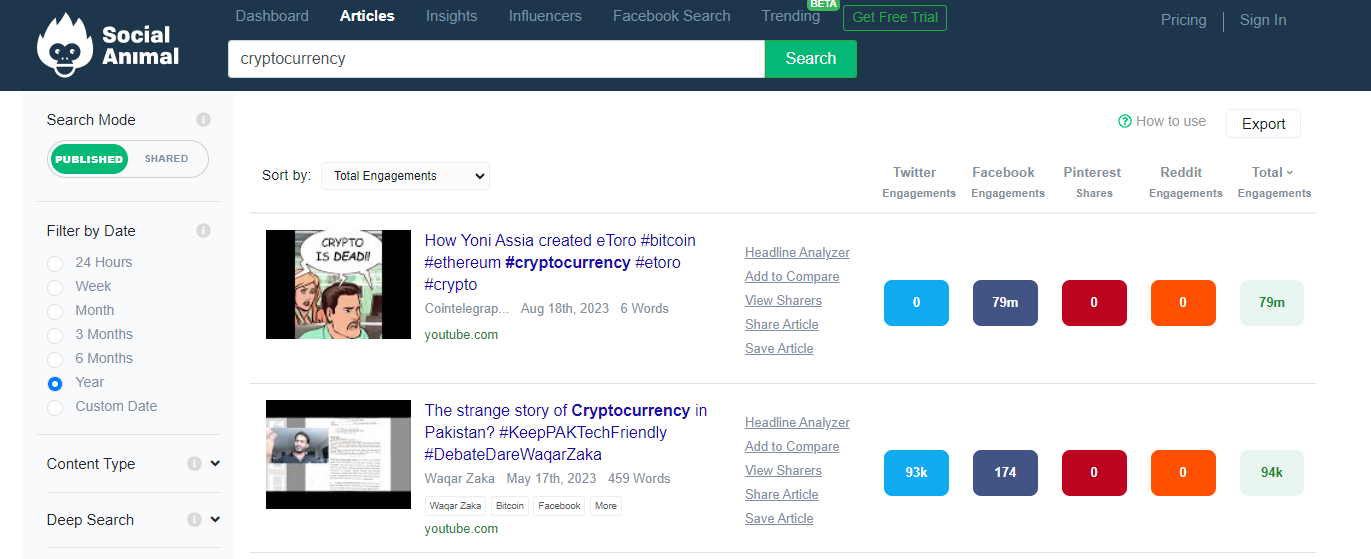The height and width of the screenshot is (559, 1371).
Task: Choose the Custom Date radio option
Action: [55, 407]
